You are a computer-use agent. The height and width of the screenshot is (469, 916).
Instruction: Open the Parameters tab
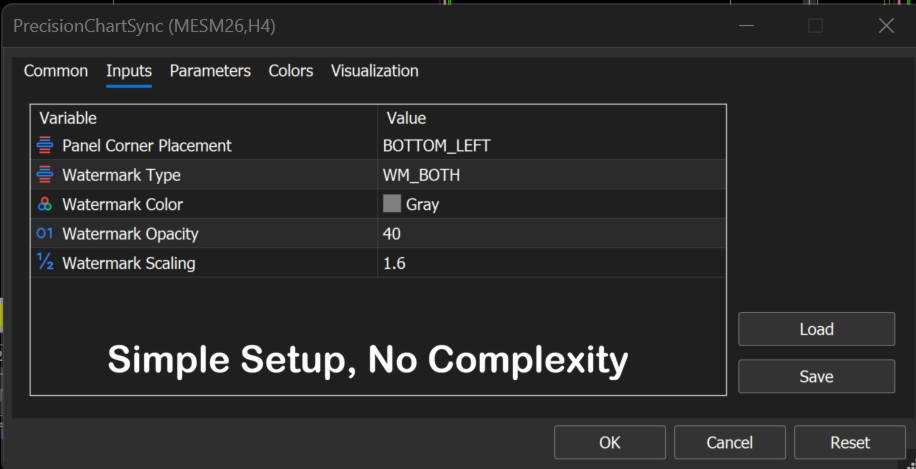(x=210, y=71)
